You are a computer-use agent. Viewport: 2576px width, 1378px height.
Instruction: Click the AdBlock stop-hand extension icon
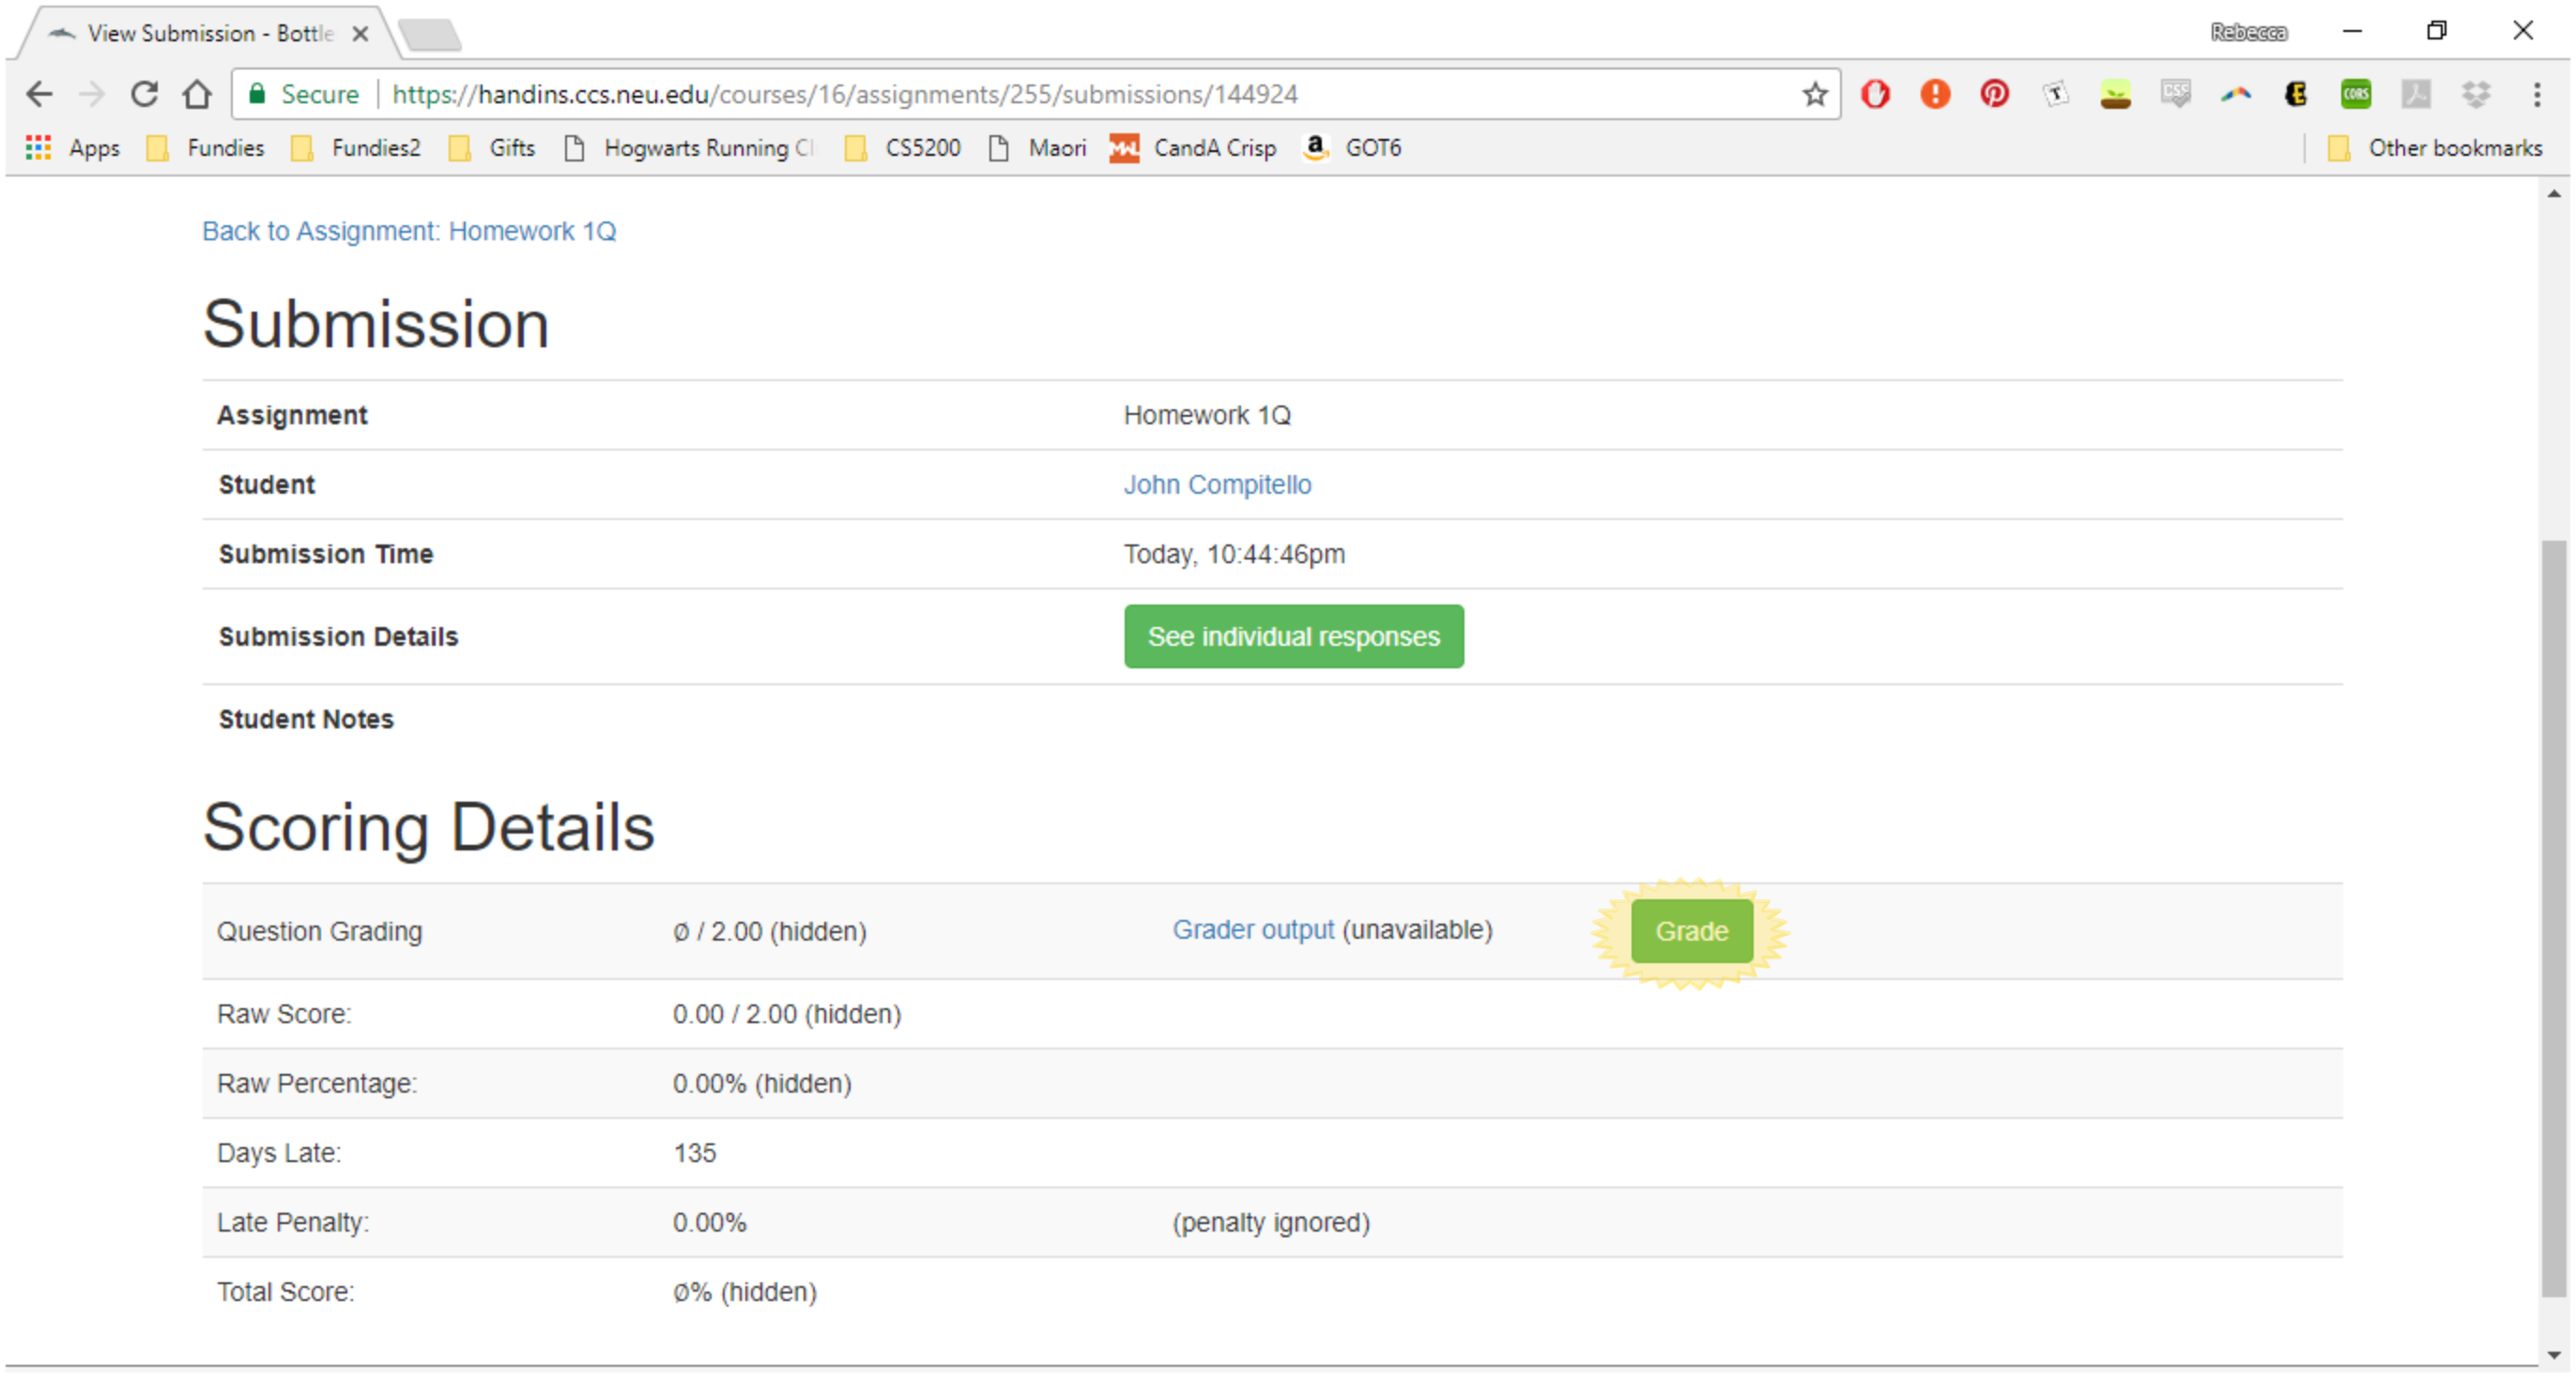(x=1875, y=94)
